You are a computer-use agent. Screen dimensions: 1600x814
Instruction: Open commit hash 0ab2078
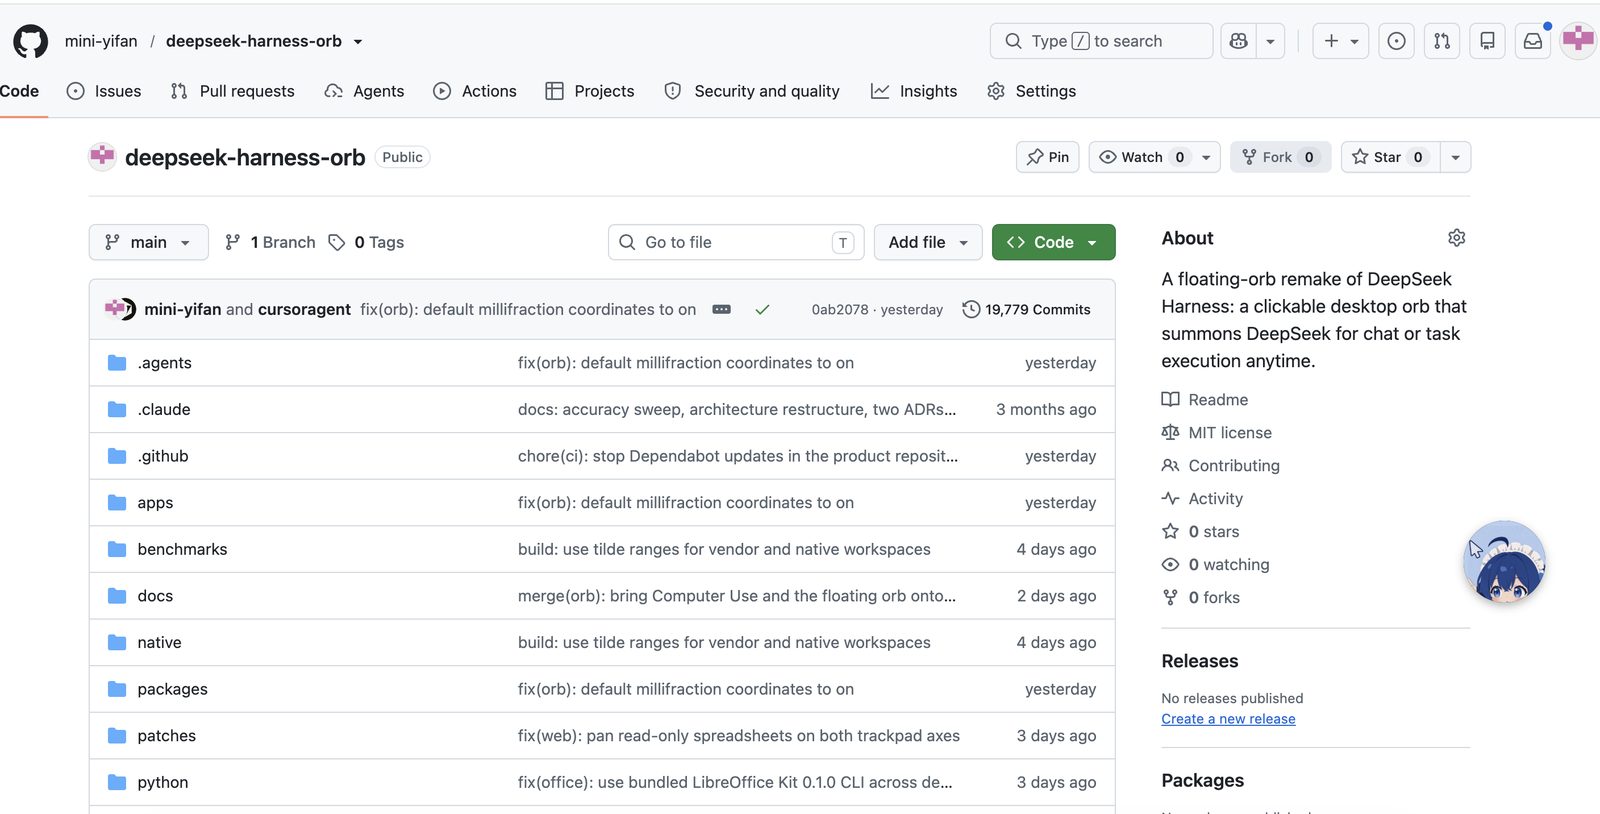coord(840,310)
